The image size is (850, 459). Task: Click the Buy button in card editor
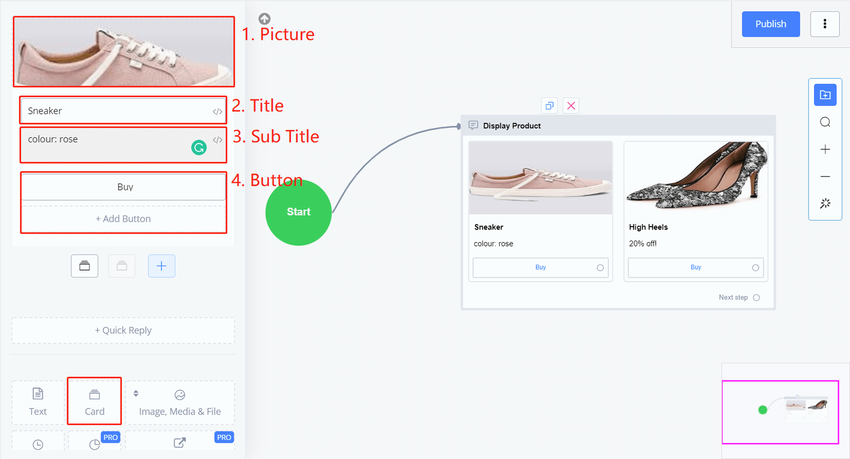click(124, 187)
